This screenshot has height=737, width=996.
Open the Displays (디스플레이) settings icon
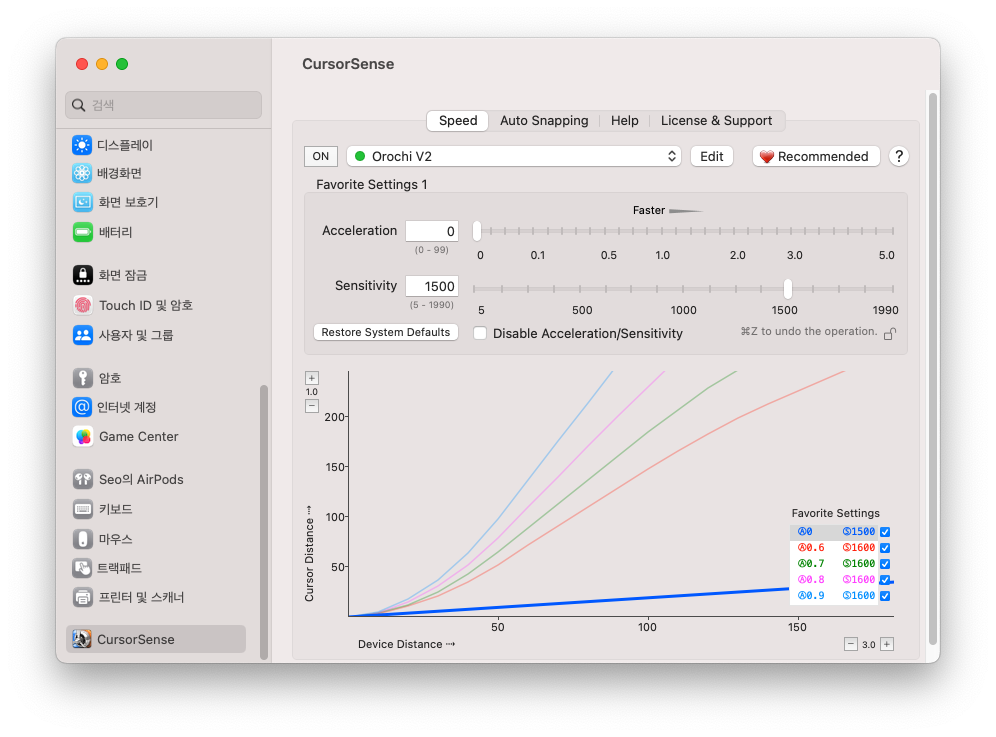click(x=82, y=145)
